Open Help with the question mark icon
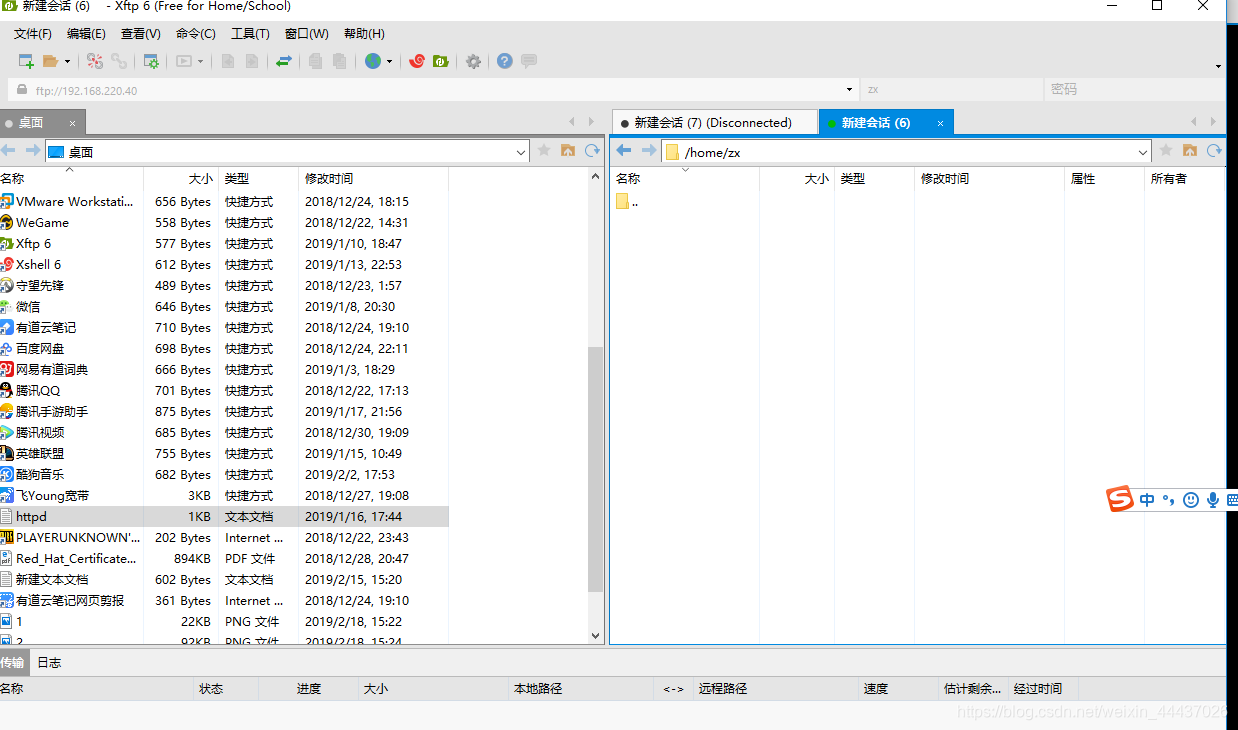The image size is (1238, 730). tap(505, 61)
